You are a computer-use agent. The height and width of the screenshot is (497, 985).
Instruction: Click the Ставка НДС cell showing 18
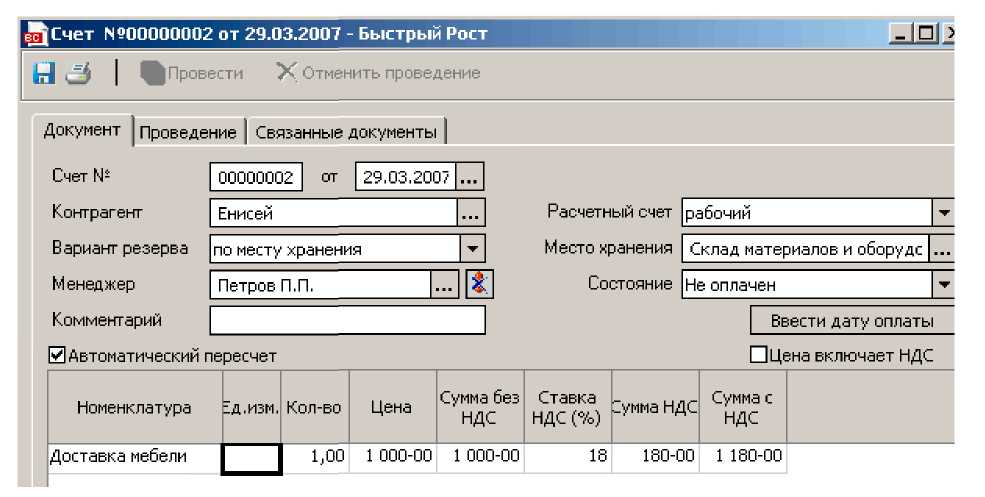tap(567, 457)
